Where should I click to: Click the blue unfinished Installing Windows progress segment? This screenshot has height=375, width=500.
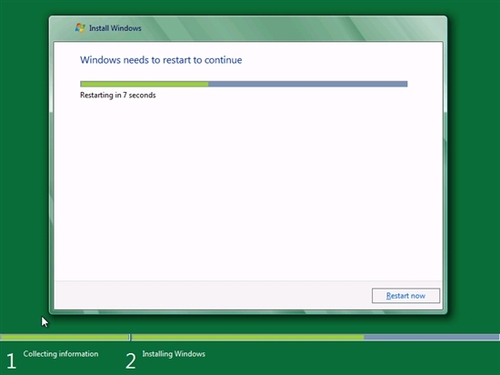click(x=432, y=337)
